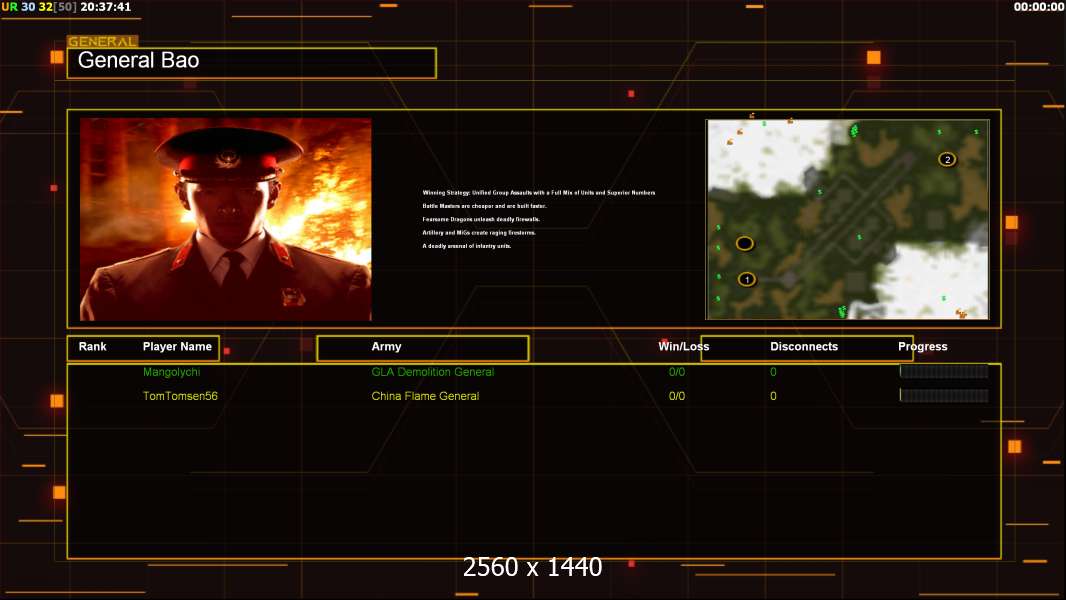Click the green supply cluster at minimap top
Viewport: 1066px width, 600px height.
854,131
